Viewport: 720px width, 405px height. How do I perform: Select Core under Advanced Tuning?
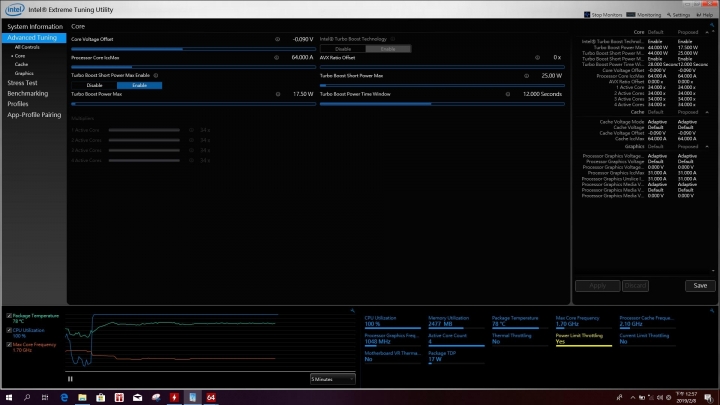20,56
